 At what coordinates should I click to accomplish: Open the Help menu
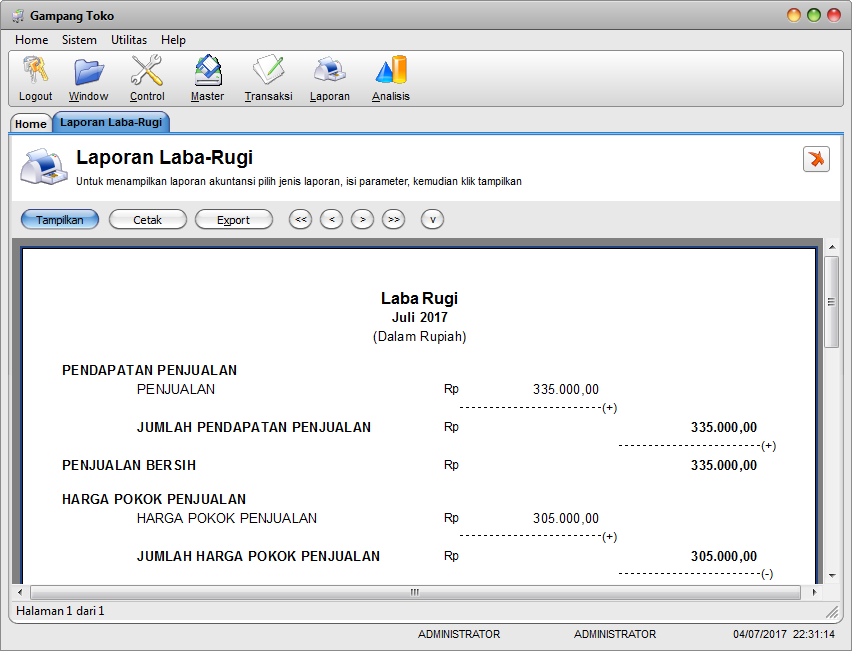coord(173,40)
